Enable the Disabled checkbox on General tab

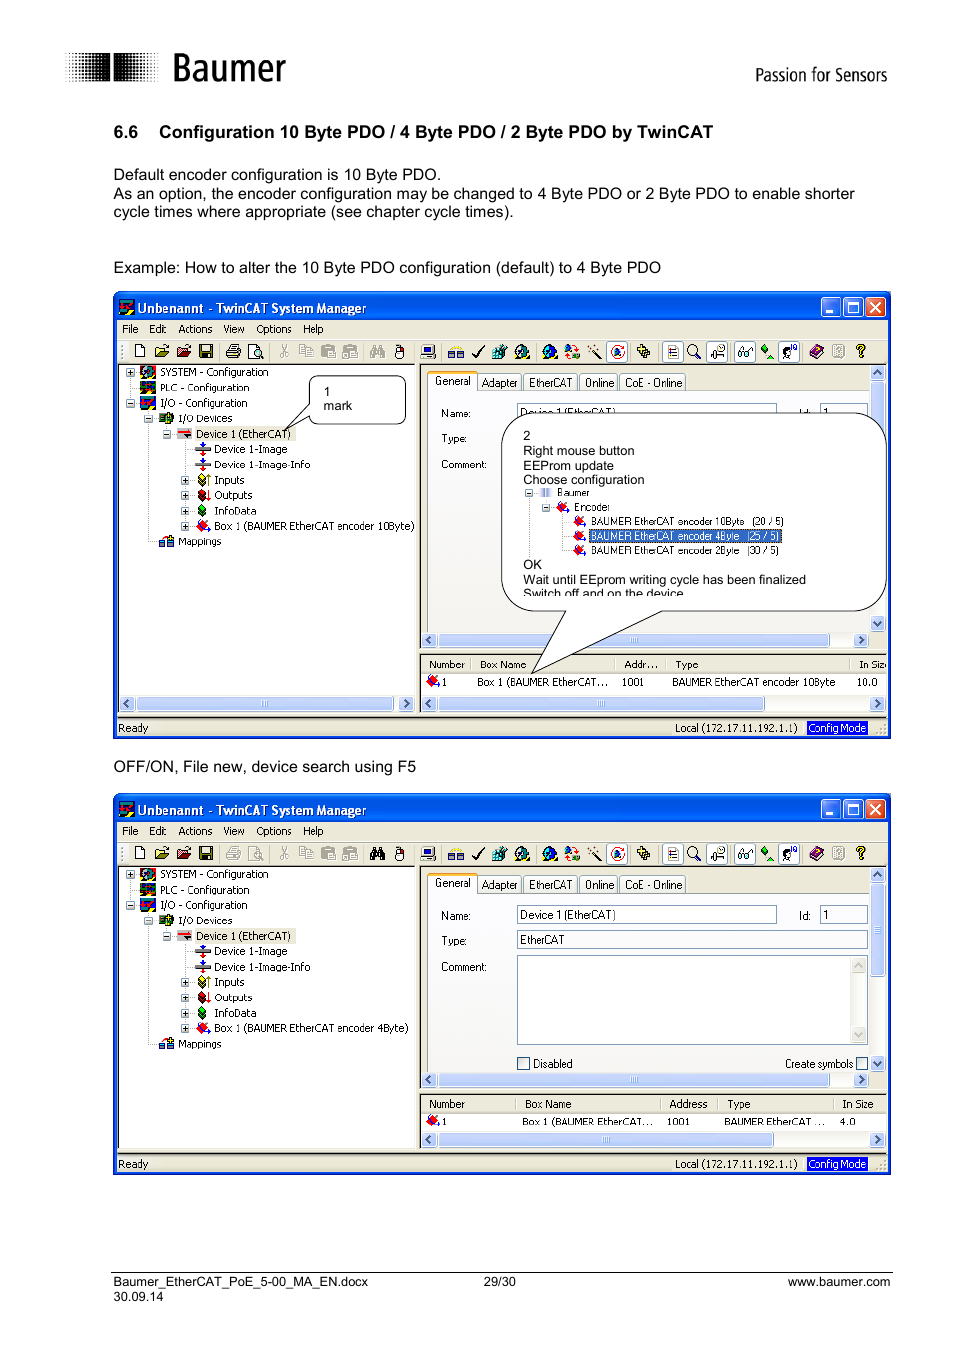coord(523,1063)
